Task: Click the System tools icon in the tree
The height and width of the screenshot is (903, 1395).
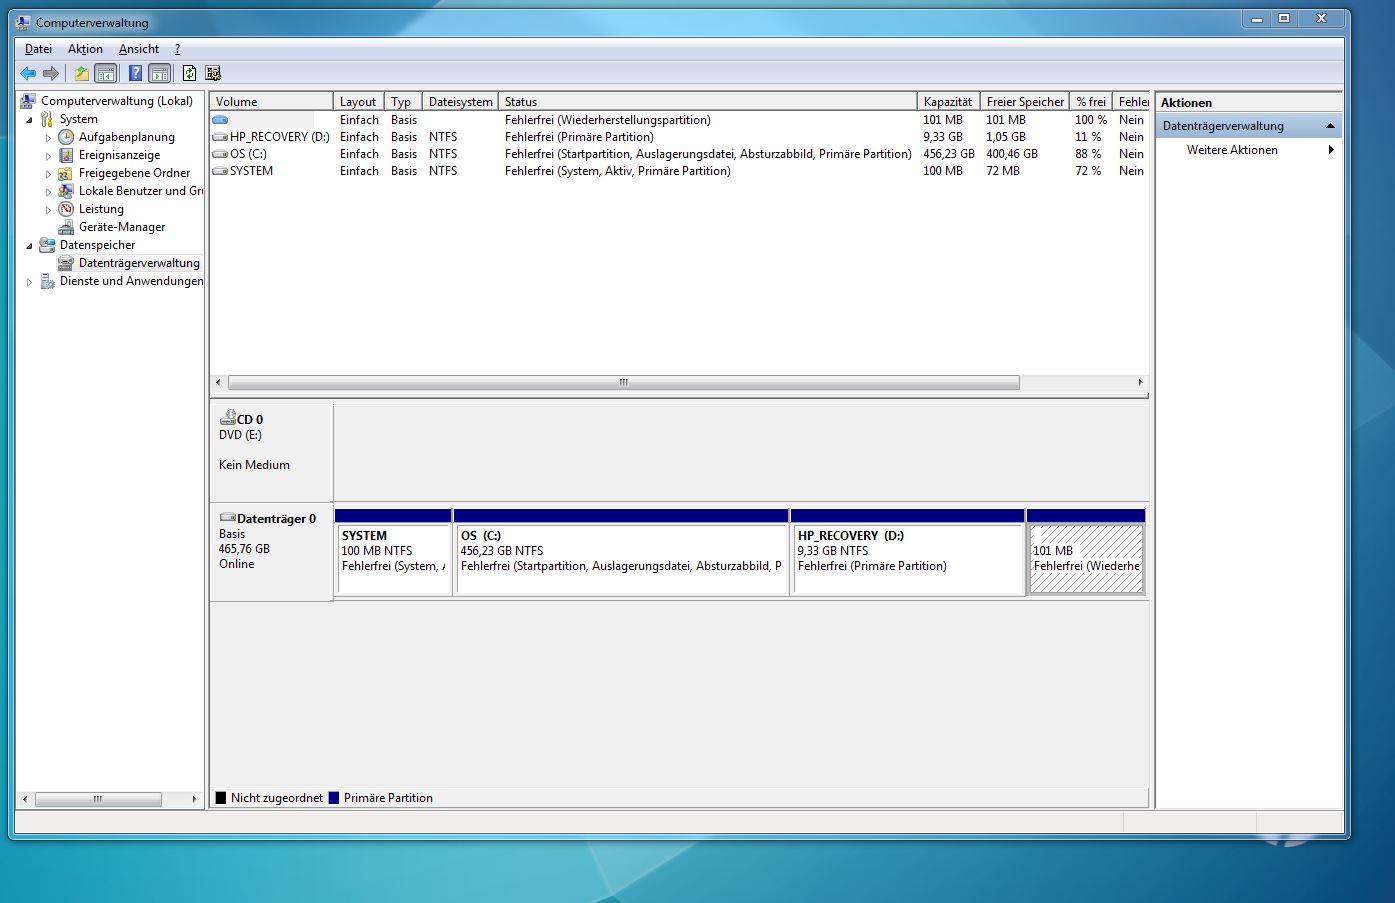Action: pyautogui.click(x=47, y=119)
